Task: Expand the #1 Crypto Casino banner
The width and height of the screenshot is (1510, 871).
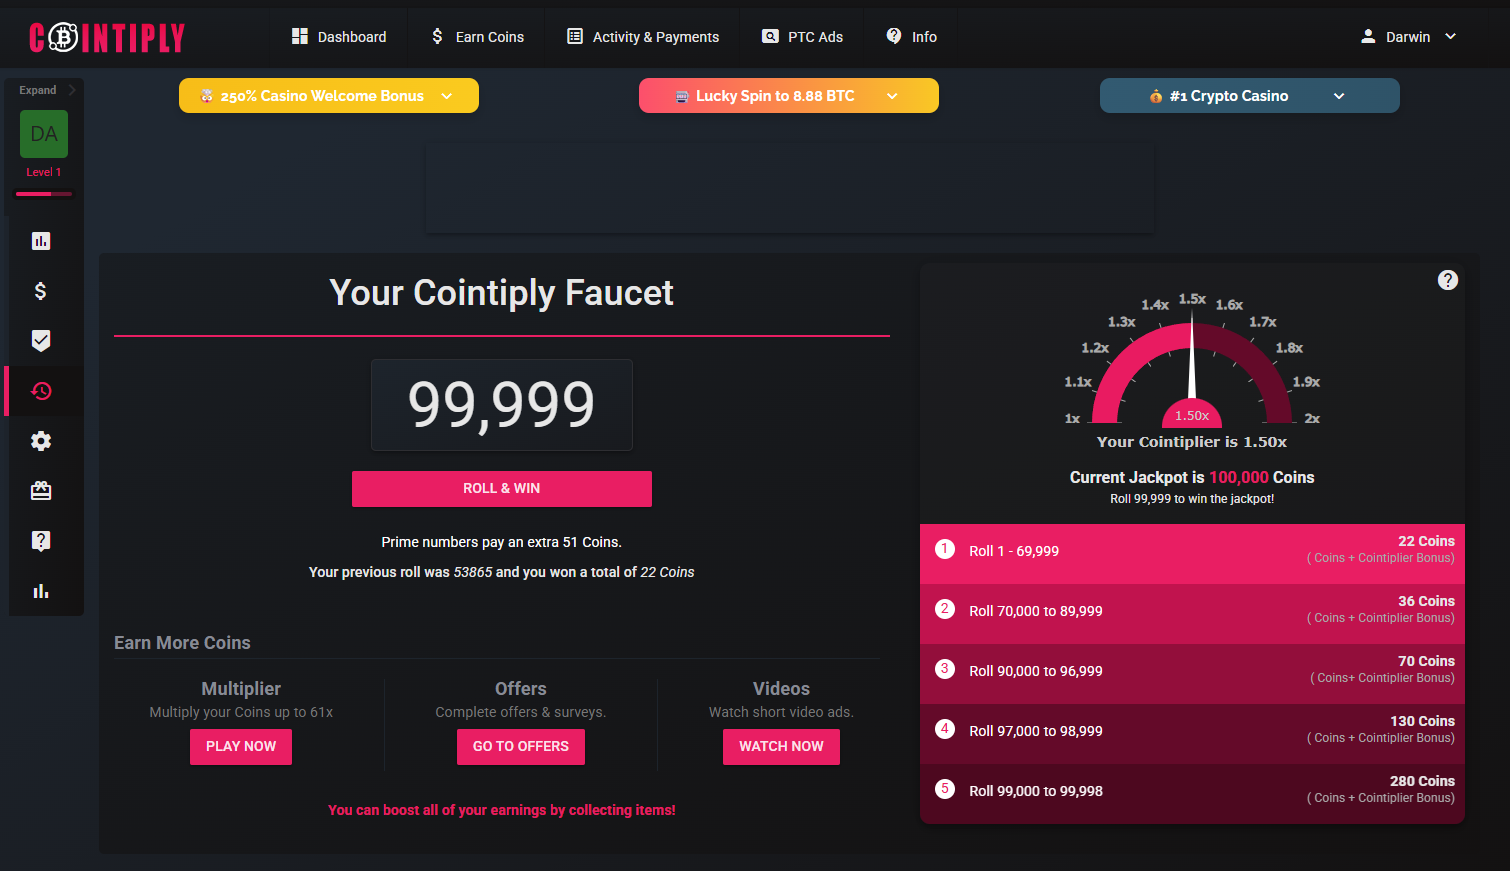Action: coord(1250,96)
